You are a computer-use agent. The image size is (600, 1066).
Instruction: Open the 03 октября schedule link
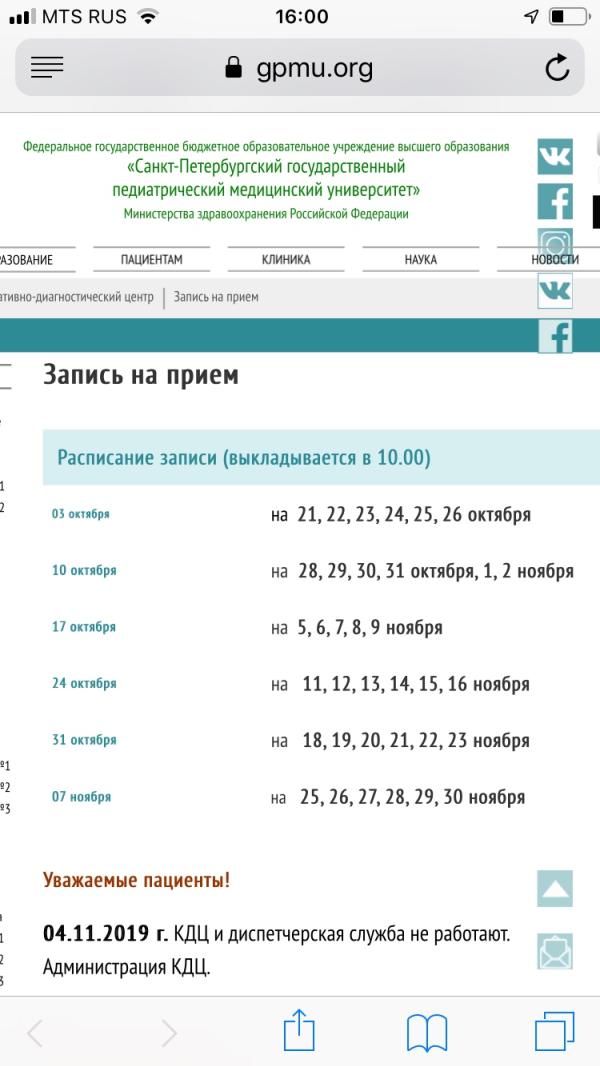(x=80, y=514)
